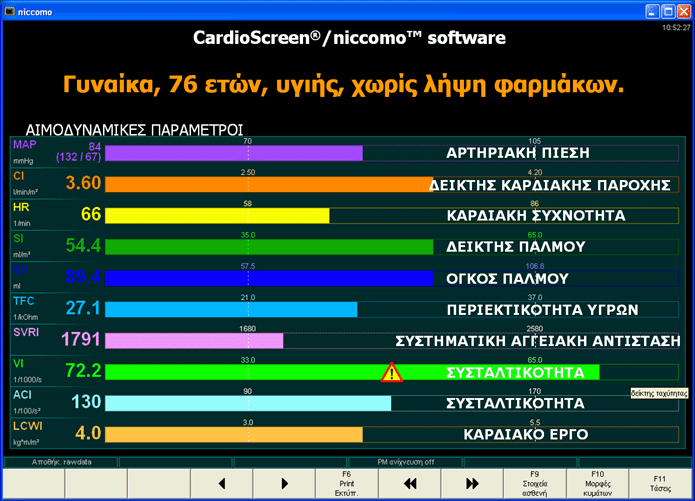The width and height of the screenshot is (695, 501).
Task: Click the CI value 3.60
Action: pyautogui.click(x=83, y=183)
